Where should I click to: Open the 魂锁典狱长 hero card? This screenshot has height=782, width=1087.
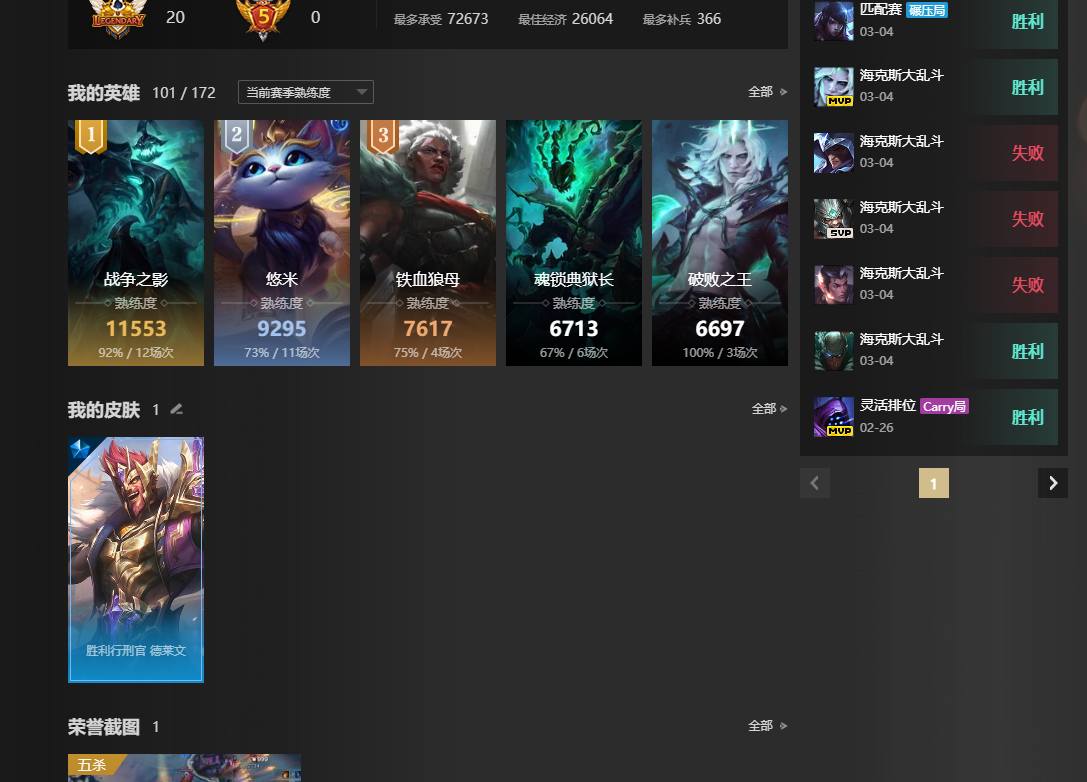pyautogui.click(x=573, y=243)
